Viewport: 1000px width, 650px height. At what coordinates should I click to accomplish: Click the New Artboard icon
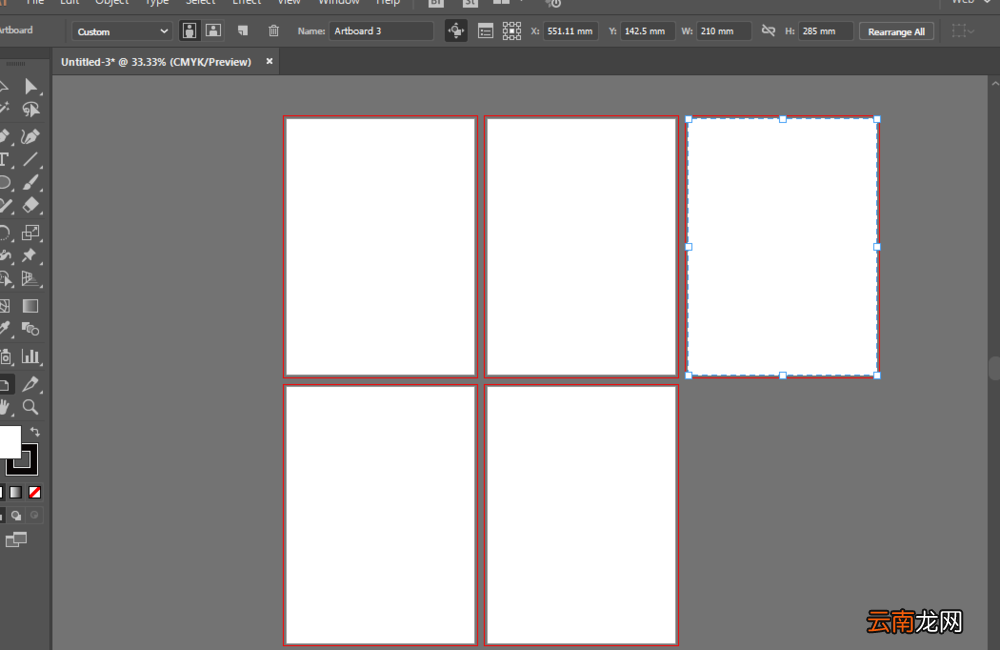click(242, 31)
